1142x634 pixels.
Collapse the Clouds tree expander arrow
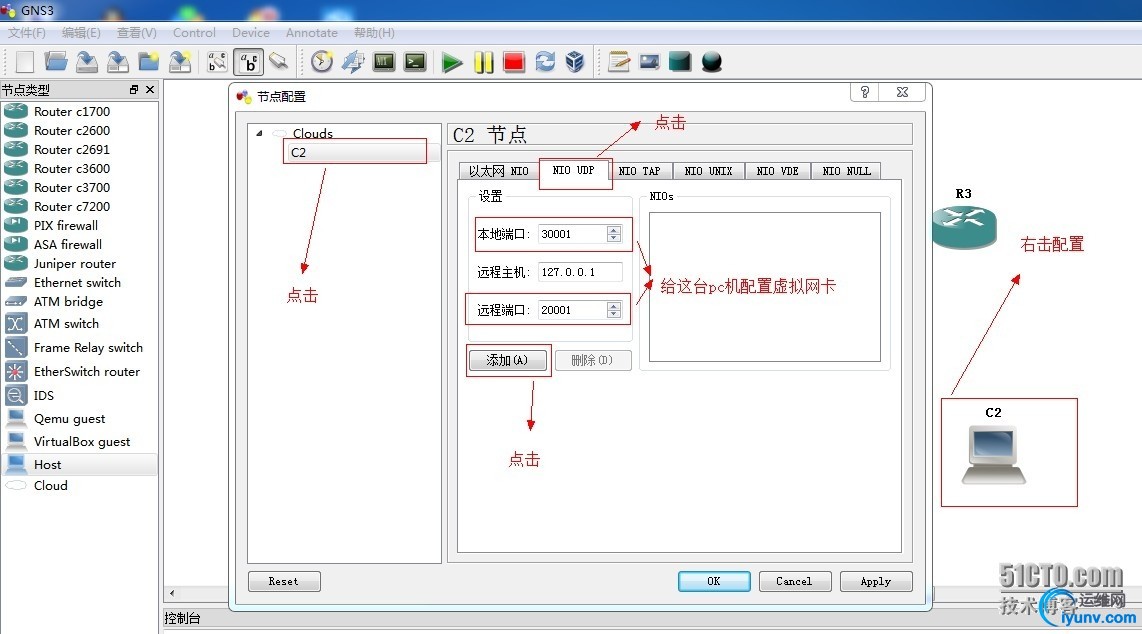259,133
